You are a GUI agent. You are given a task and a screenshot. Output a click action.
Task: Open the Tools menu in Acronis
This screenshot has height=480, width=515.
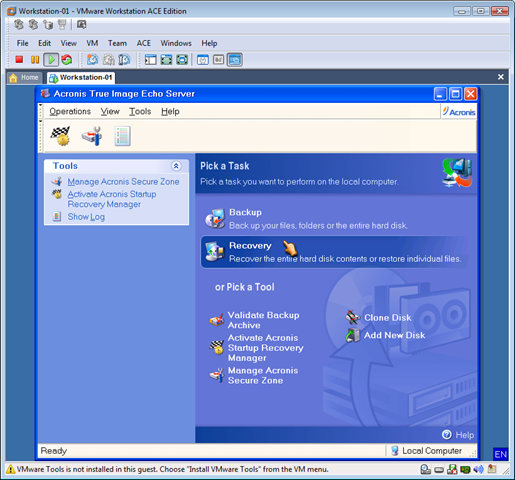[140, 111]
